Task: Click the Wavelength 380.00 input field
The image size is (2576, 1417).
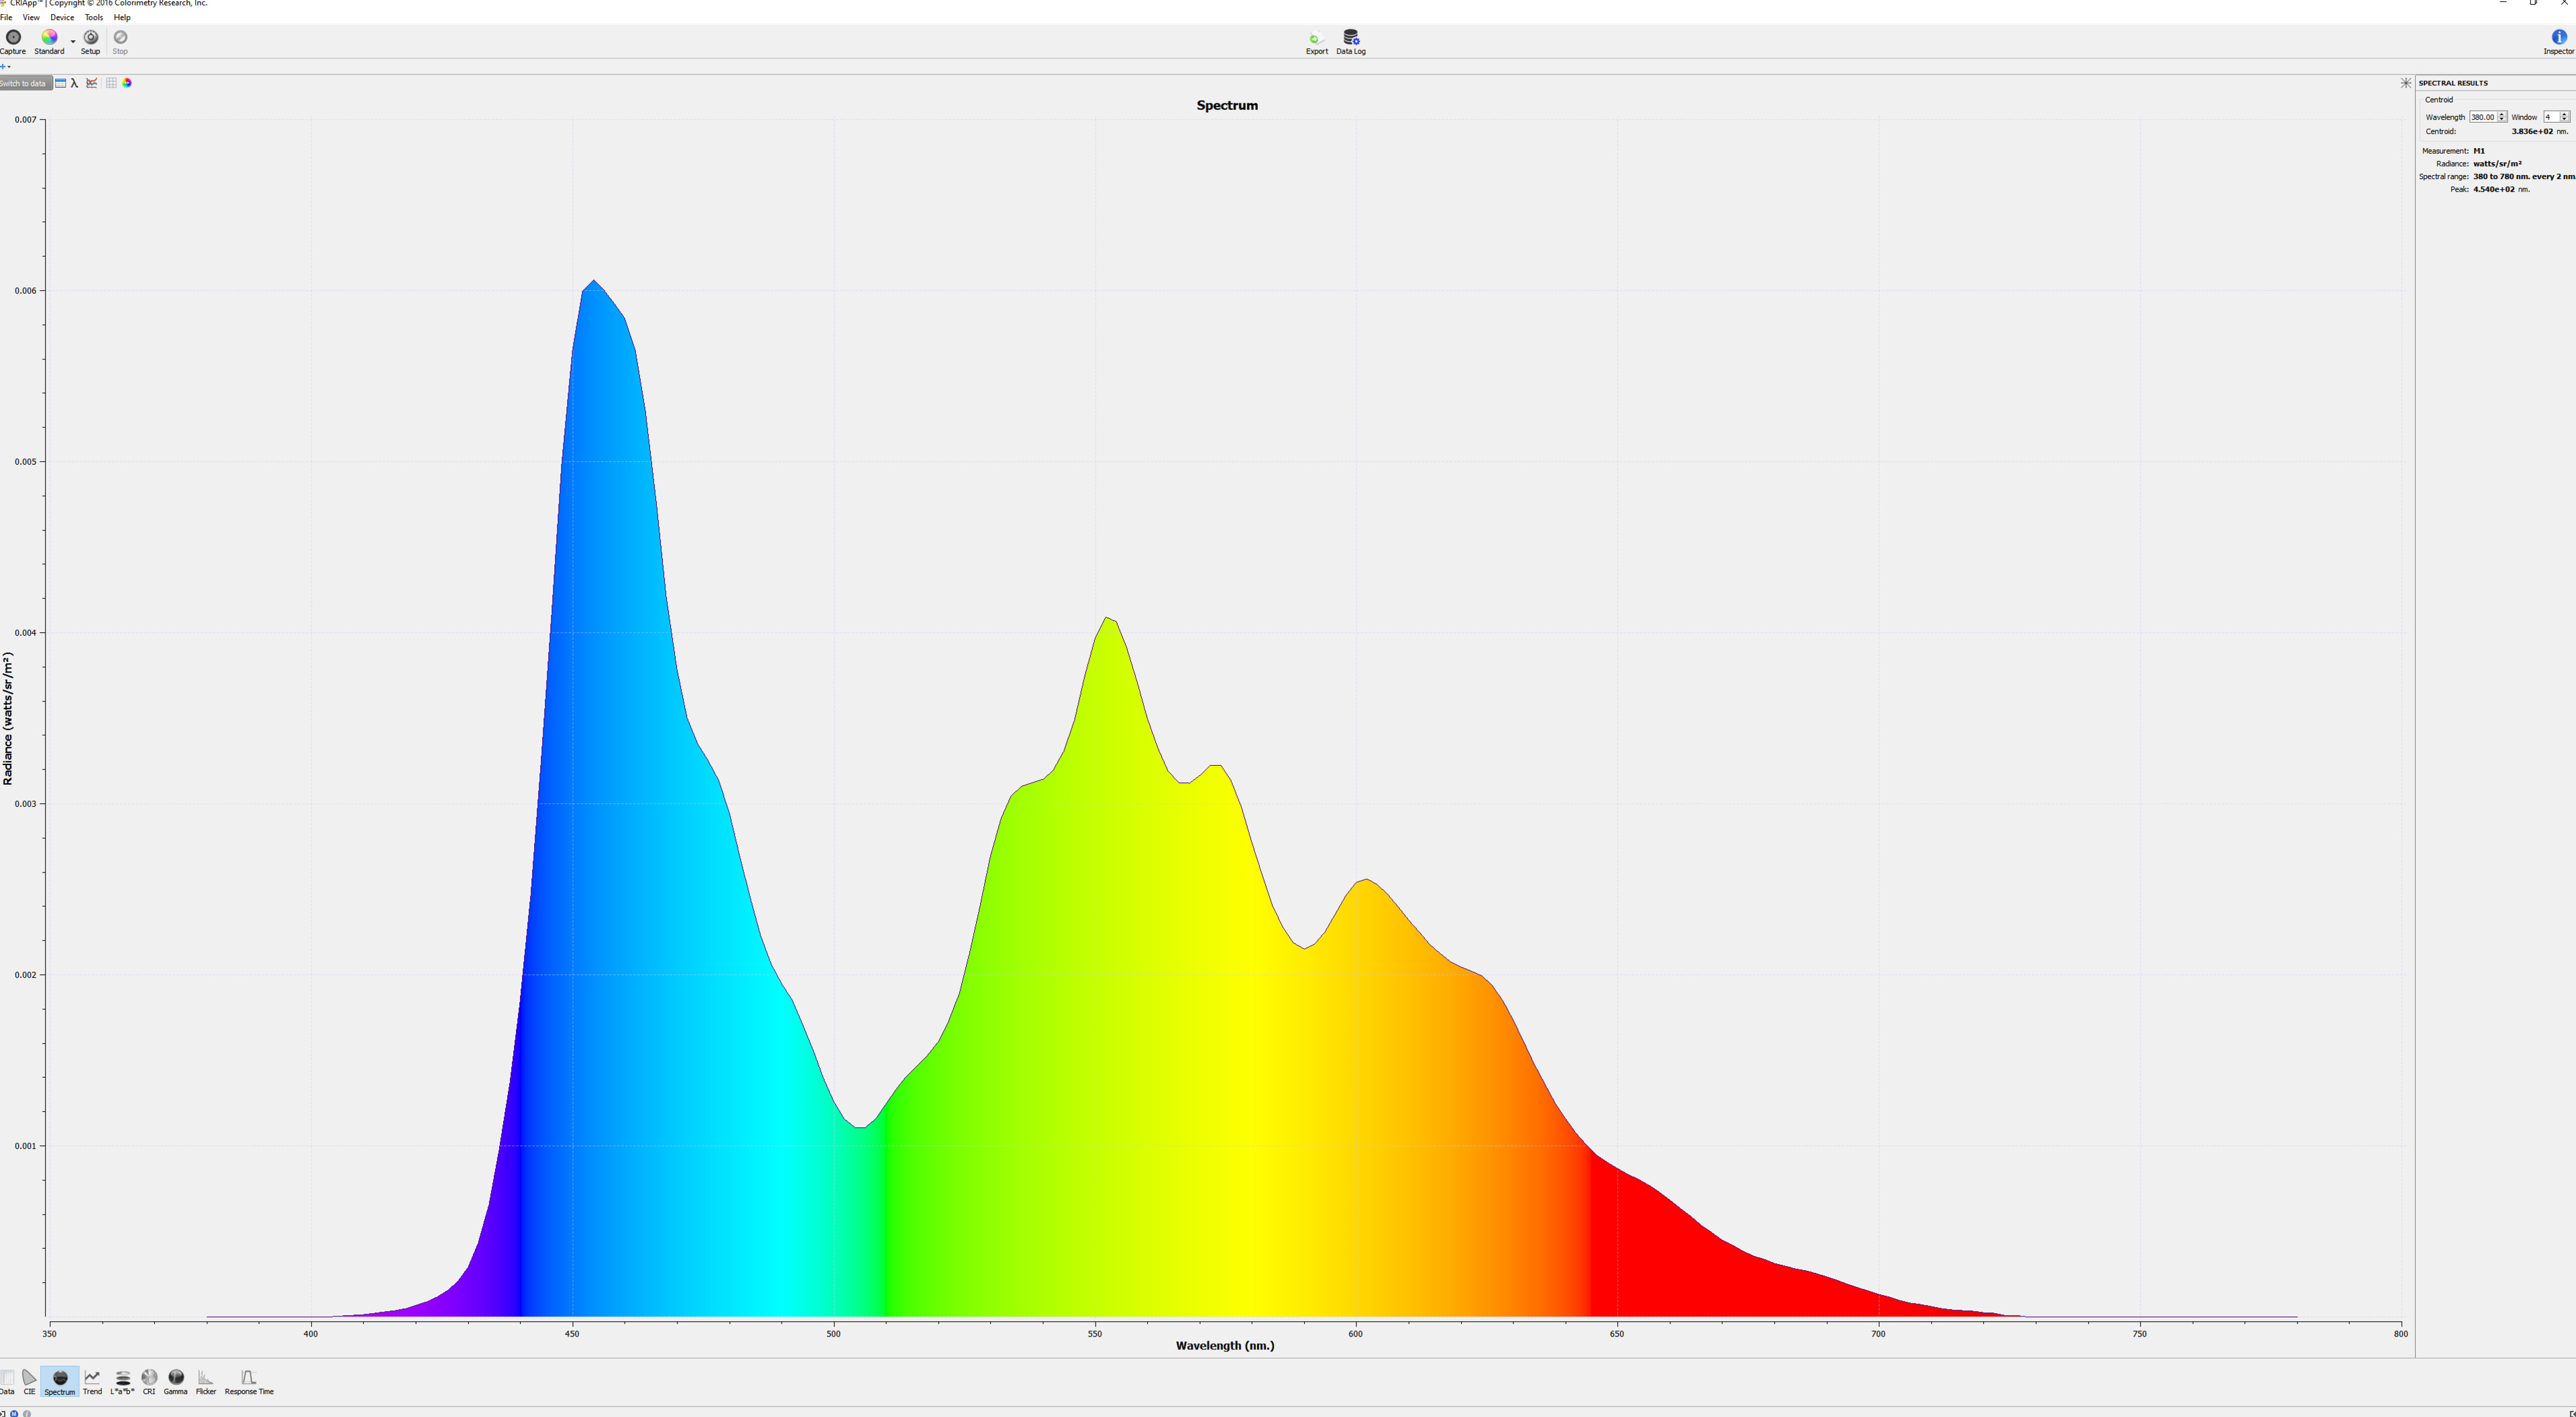Action: 2482,117
